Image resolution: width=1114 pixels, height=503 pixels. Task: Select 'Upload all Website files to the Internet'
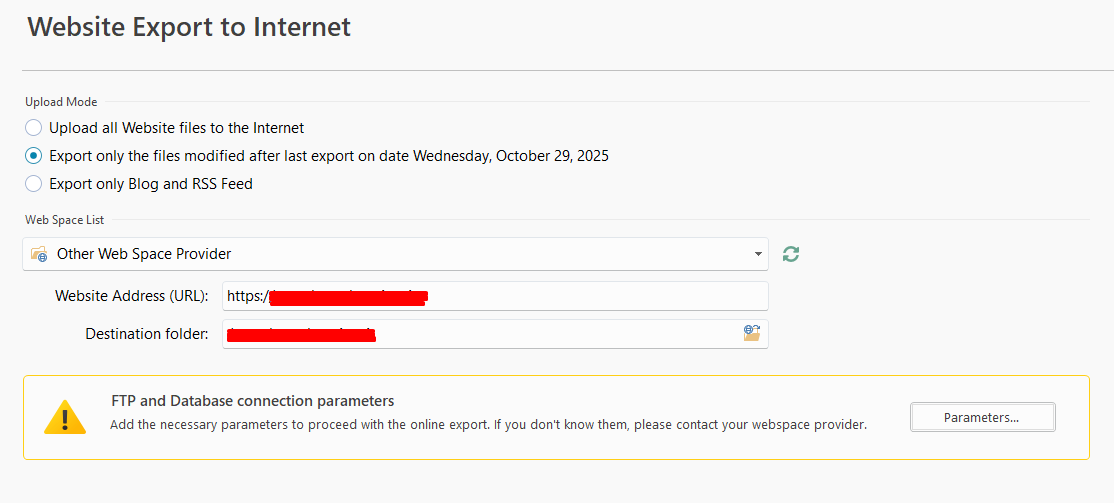click(x=34, y=128)
